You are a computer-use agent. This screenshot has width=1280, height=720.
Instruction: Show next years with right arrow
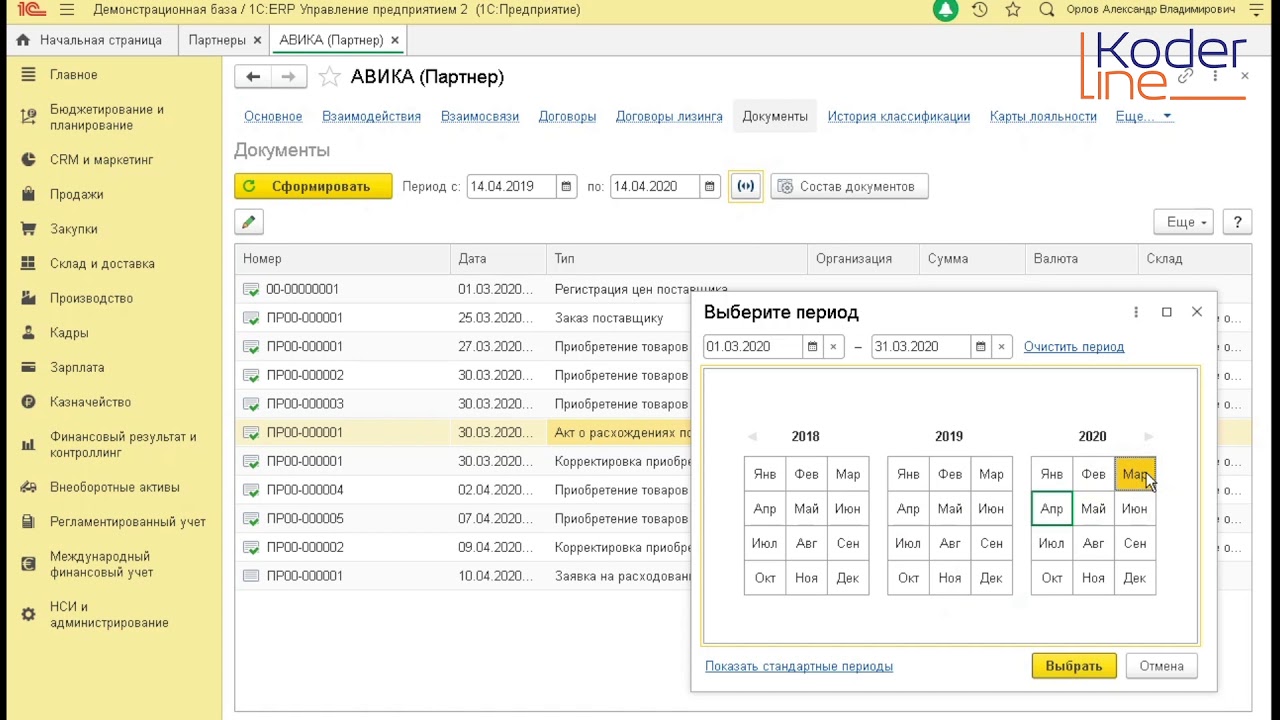1148,437
